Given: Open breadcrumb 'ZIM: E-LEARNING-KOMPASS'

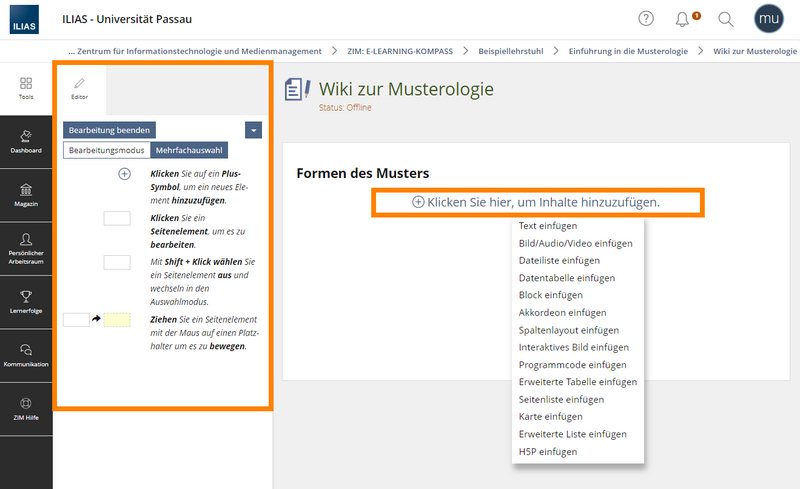Looking at the screenshot, I should (400, 51).
